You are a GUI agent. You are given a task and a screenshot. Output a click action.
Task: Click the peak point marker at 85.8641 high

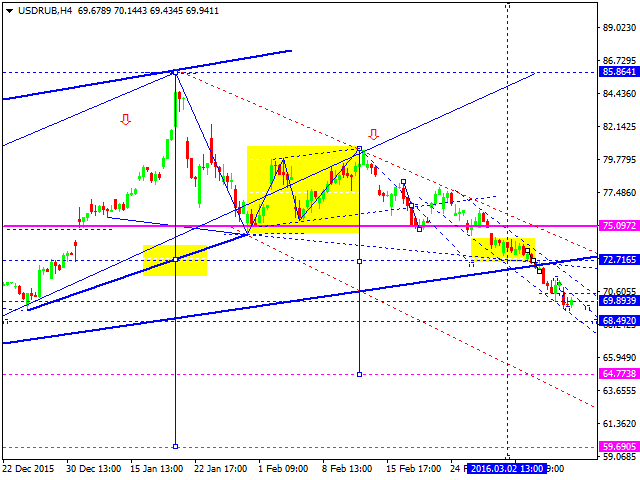(176, 72)
